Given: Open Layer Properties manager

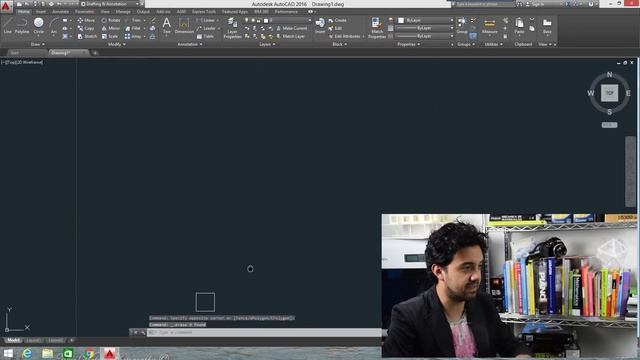Looking at the screenshot, I should click(232, 28).
